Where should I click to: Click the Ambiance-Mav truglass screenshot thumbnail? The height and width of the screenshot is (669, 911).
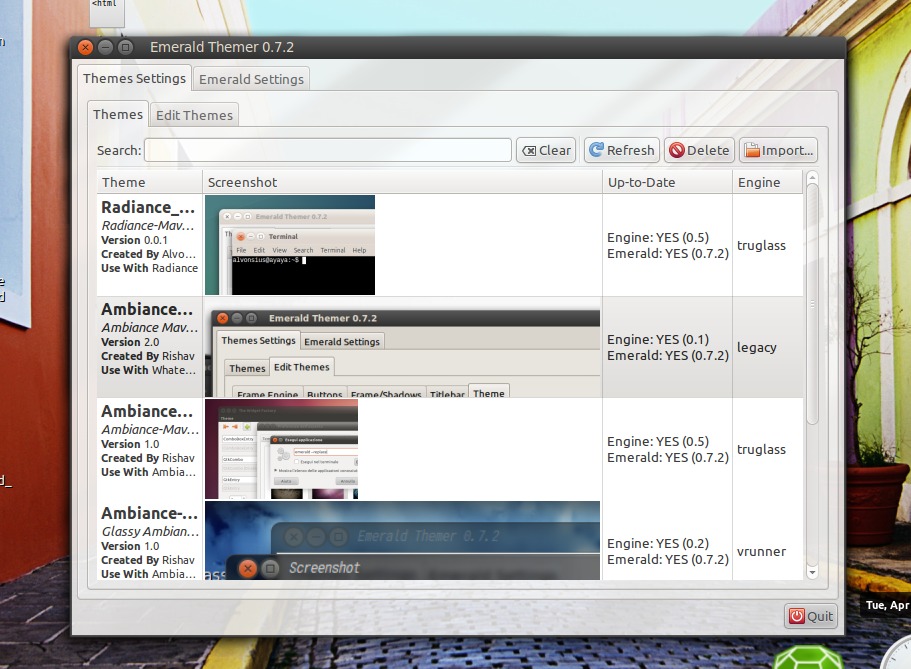281,449
